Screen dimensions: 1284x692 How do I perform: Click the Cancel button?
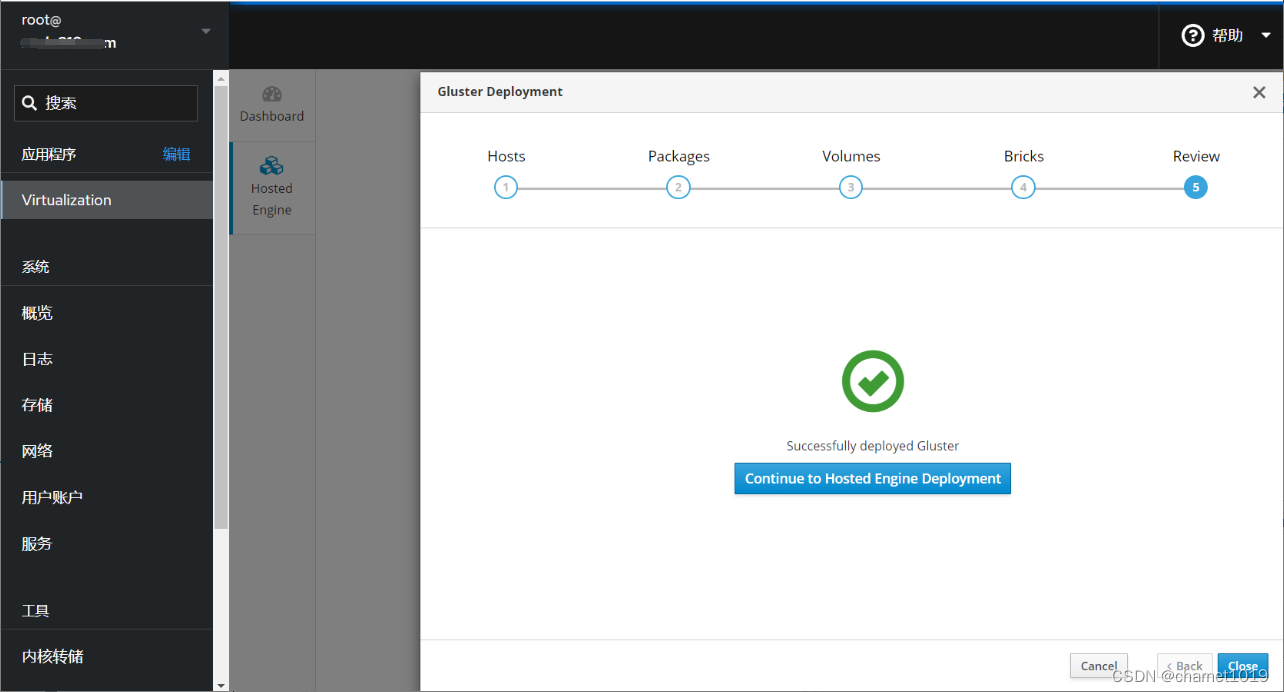(x=1099, y=666)
